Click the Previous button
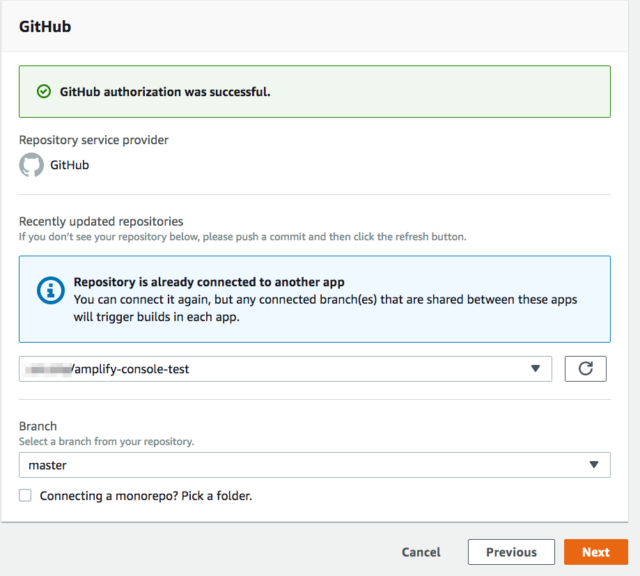640x576 pixels. tap(511, 552)
